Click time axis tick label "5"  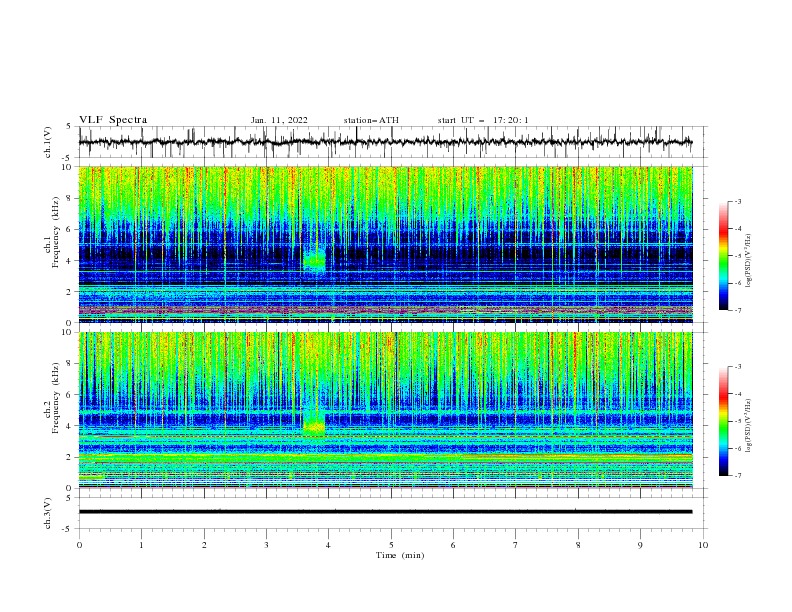pyautogui.click(x=391, y=545)
